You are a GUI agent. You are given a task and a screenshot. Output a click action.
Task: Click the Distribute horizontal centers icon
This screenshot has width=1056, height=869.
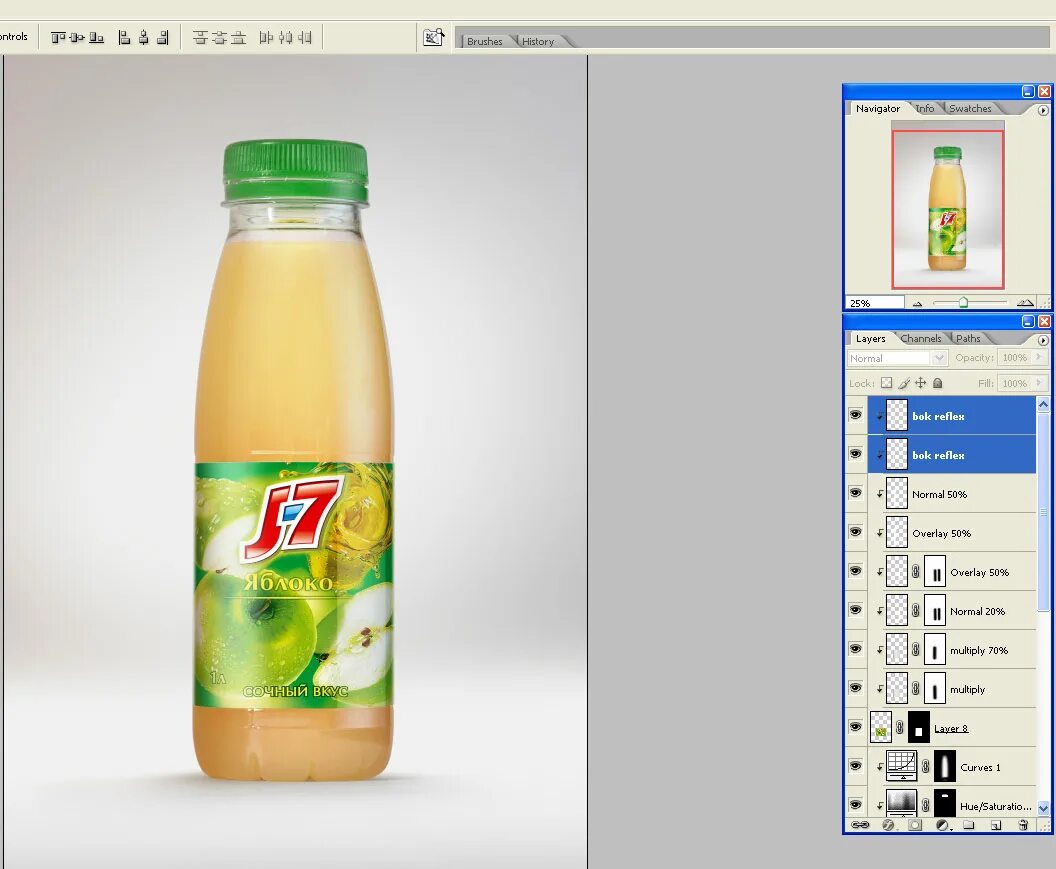[286, 38]
